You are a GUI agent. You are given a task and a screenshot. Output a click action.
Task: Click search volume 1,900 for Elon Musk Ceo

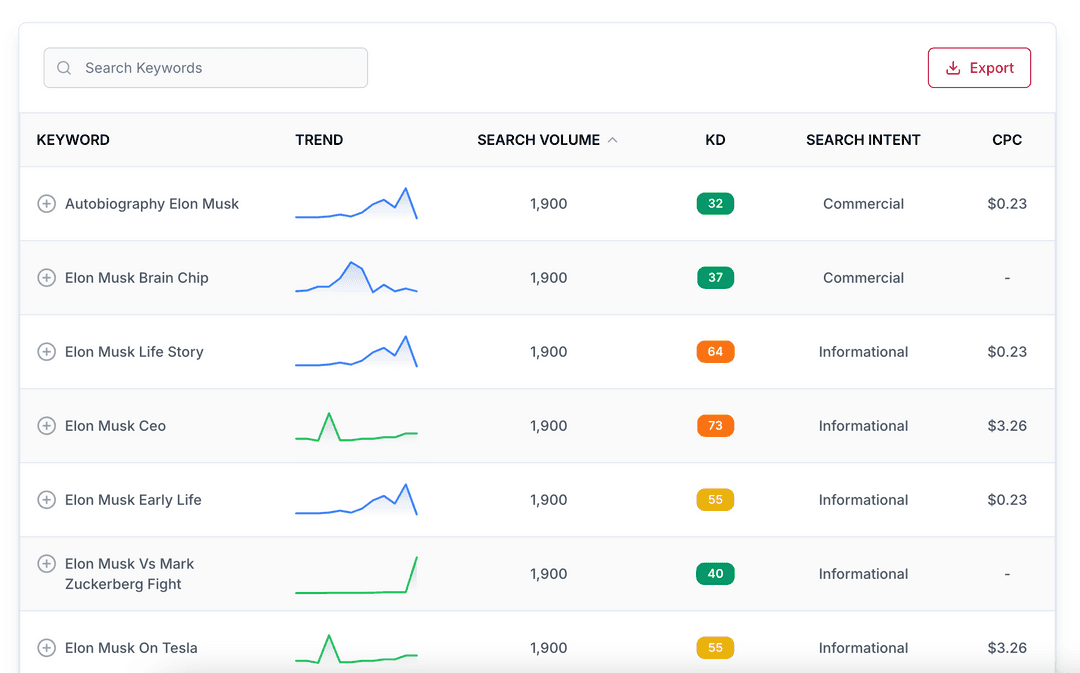tap(548, 426)
